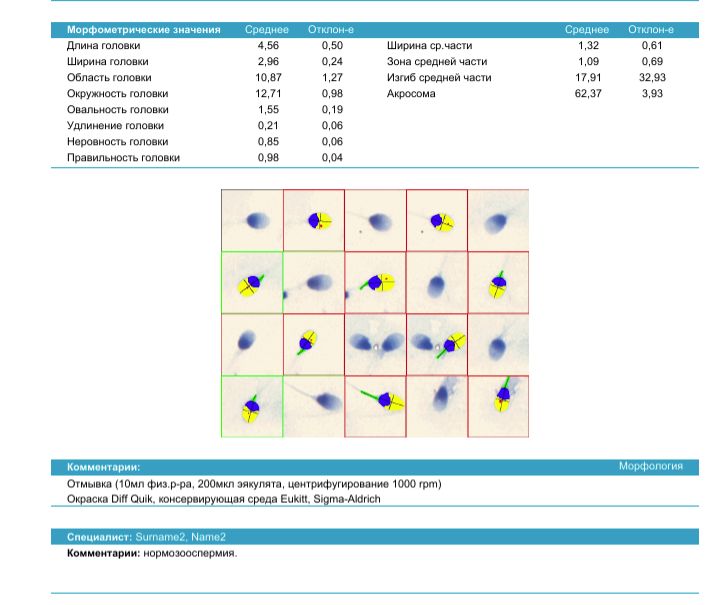
Task: Click the Специалист Surname2, Name2 header
Action: click(x=146, y=537)
